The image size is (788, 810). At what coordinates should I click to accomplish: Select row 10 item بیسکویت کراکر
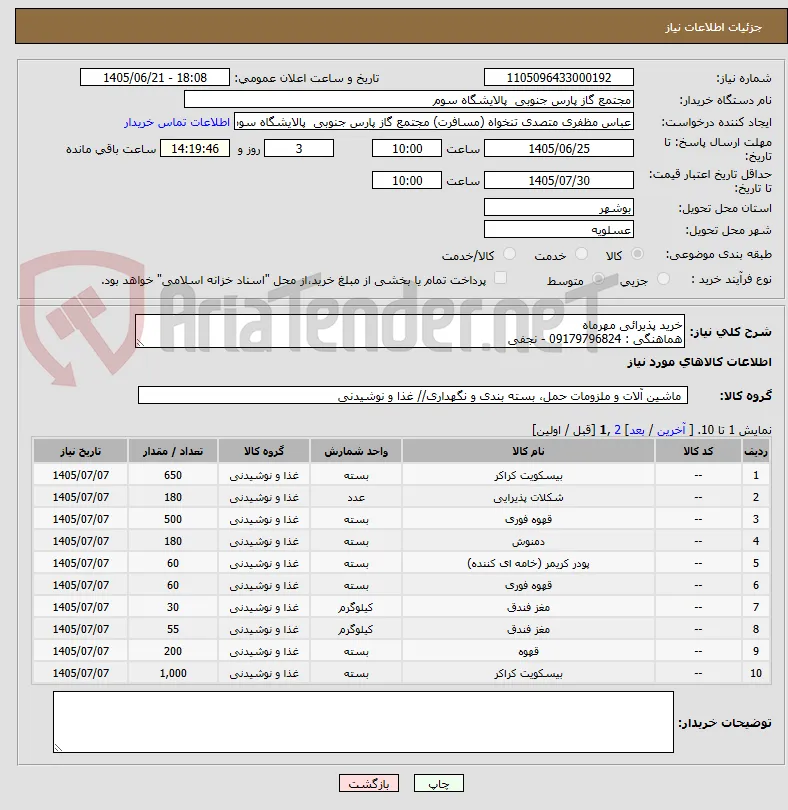(x=528, y=674)
